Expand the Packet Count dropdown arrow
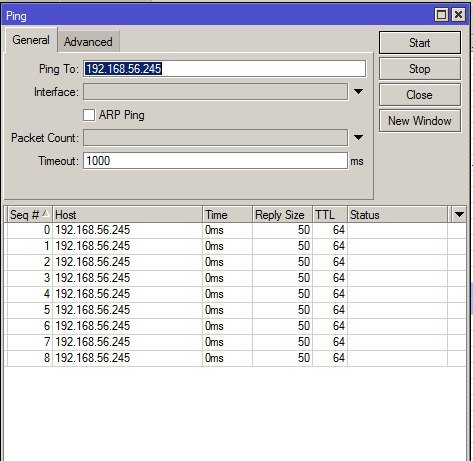 [x=358, y=138]
